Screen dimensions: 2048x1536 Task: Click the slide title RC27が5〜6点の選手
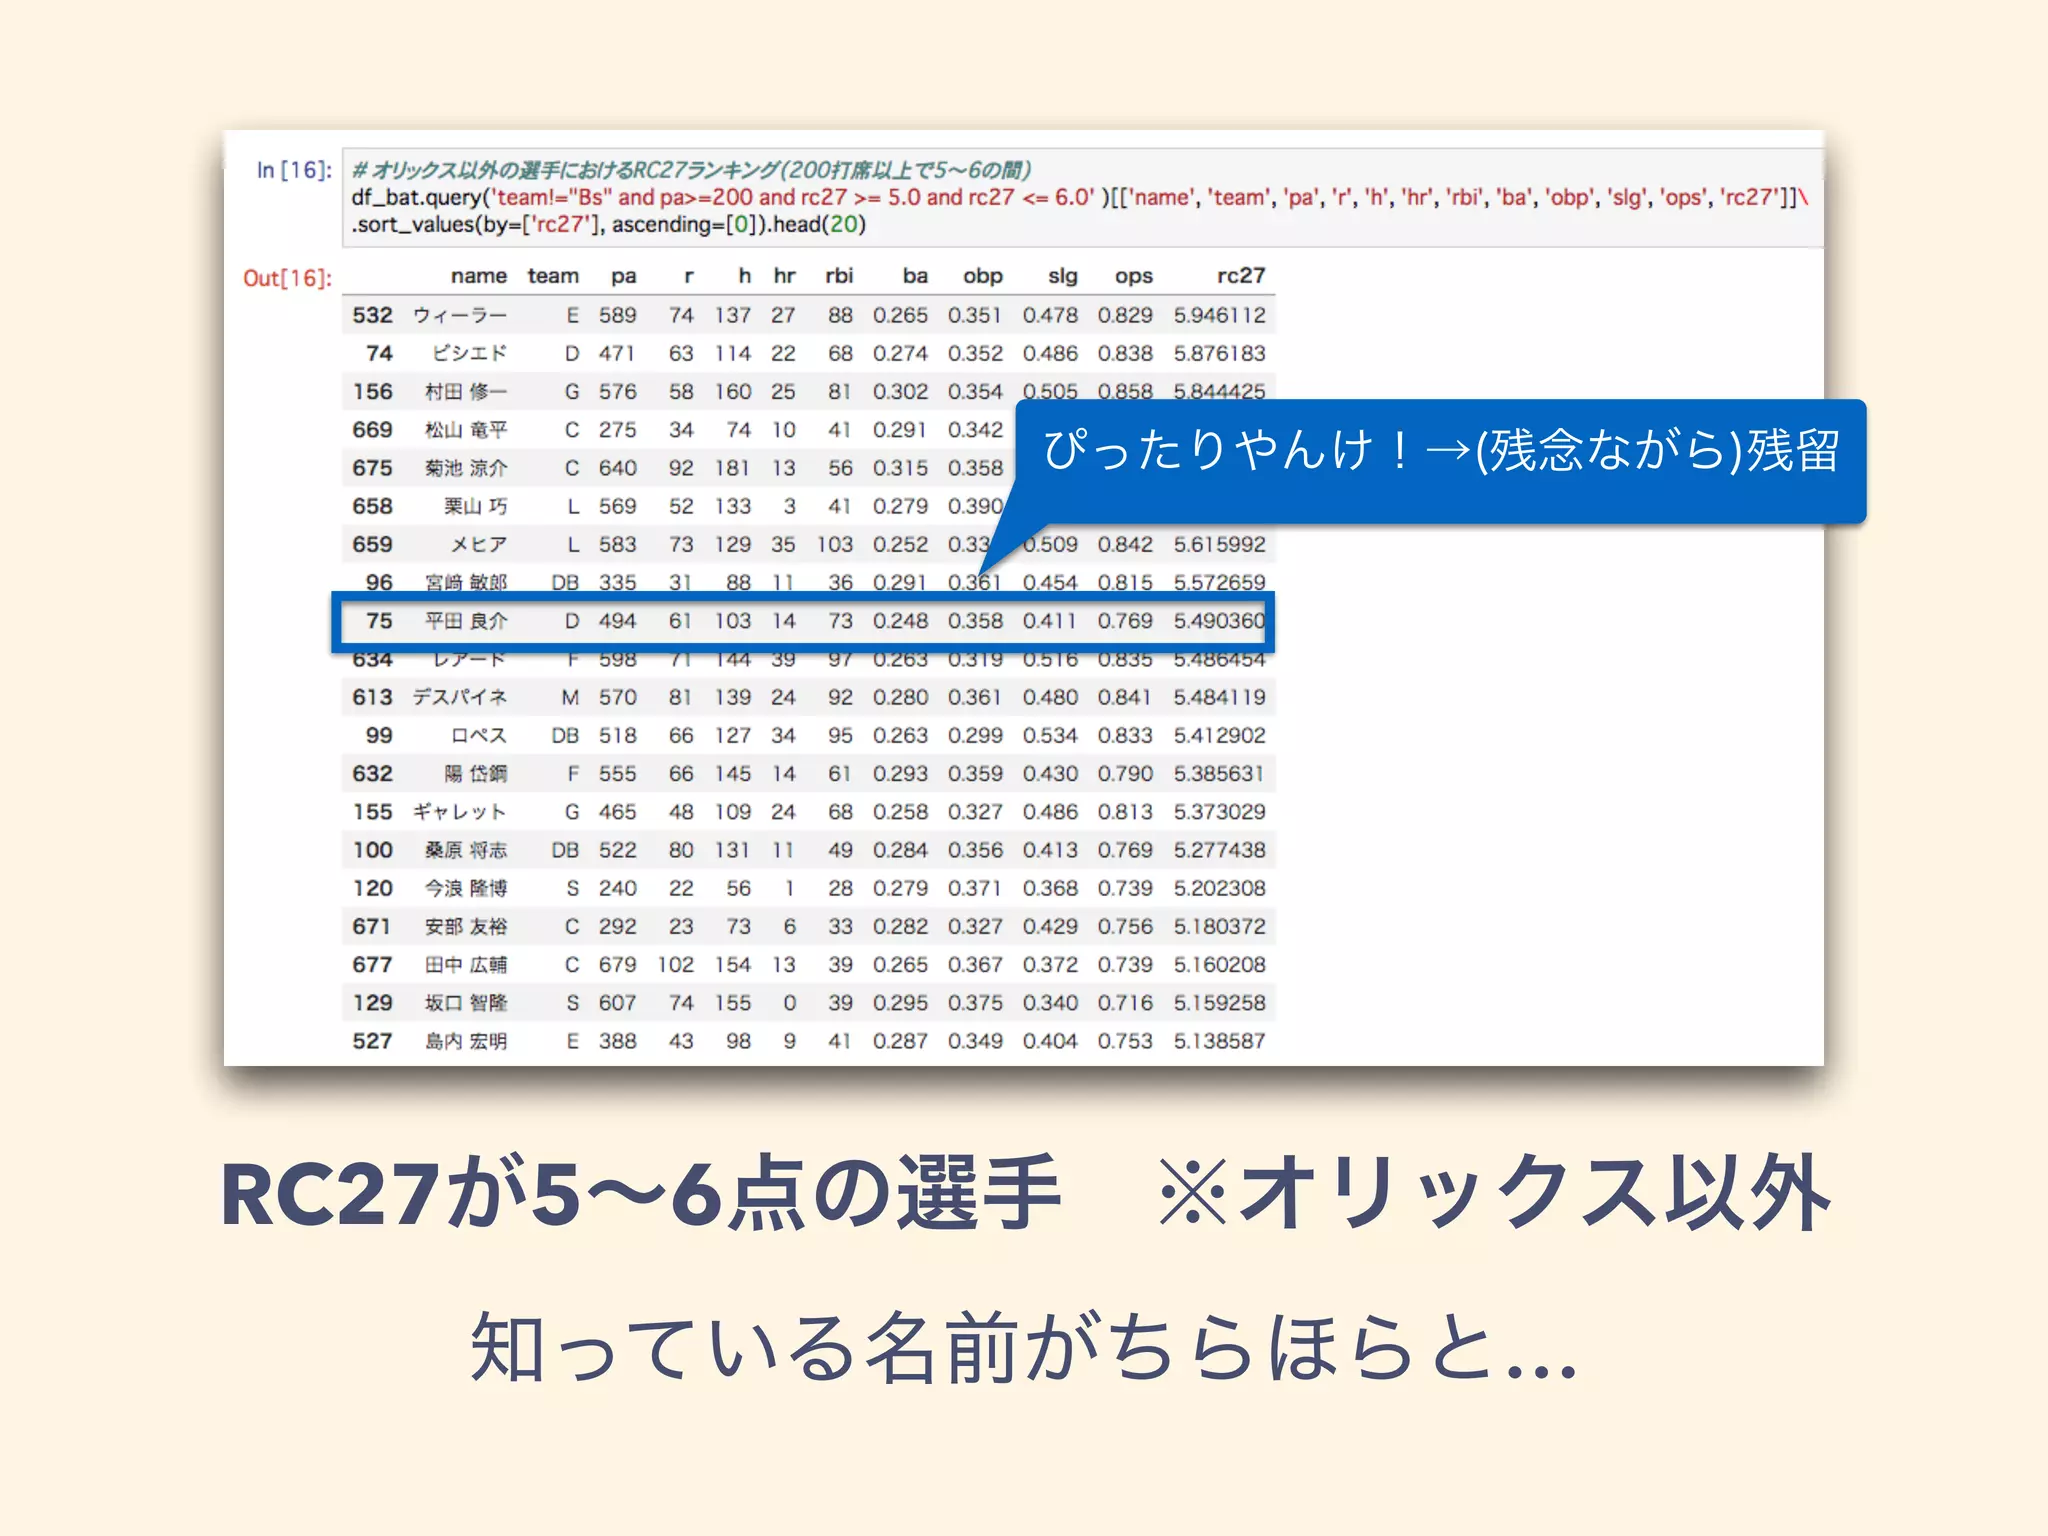[640, 1192]
